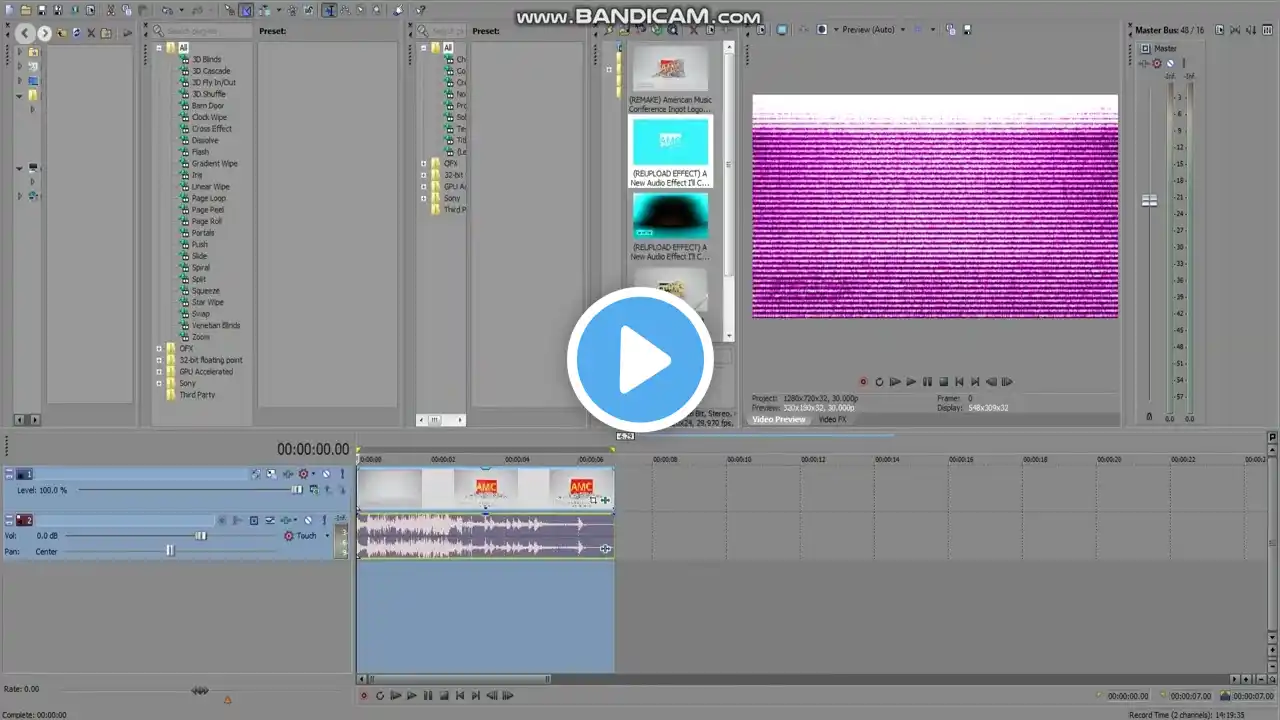Select the Cross Effect transition
The width and height of the screenshot is (1280, 720).
(x=212, y=129)
